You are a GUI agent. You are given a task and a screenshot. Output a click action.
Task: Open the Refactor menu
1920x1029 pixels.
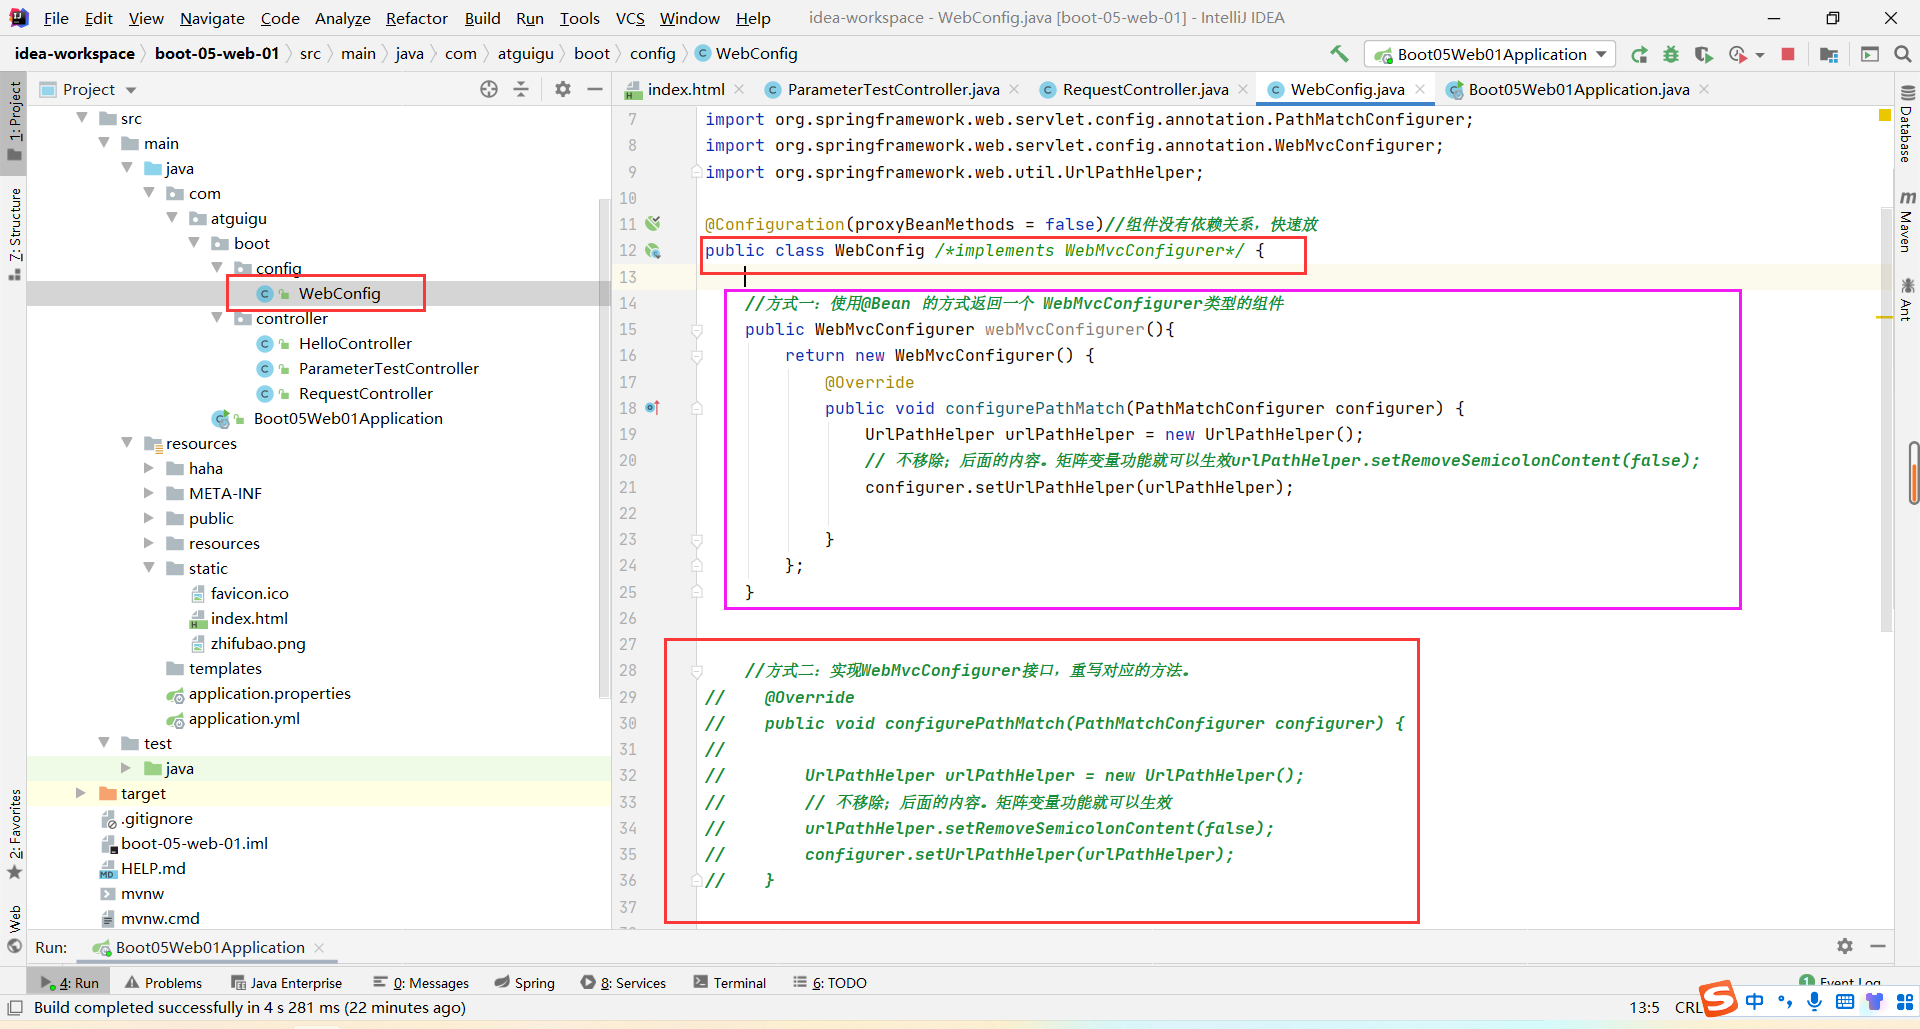click(x=416, y=18)
